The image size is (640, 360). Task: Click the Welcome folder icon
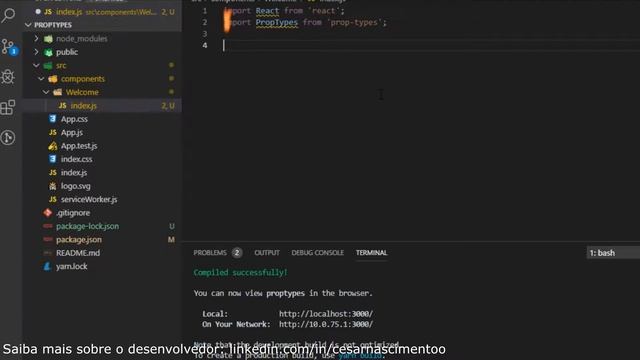click(58, 92)
